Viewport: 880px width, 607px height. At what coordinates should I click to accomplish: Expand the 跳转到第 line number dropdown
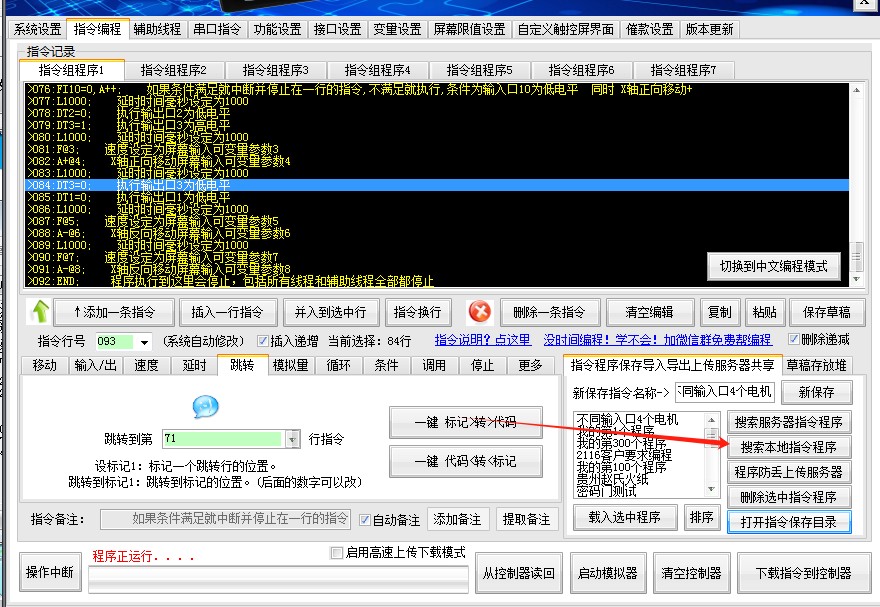[x=292, y=439]
